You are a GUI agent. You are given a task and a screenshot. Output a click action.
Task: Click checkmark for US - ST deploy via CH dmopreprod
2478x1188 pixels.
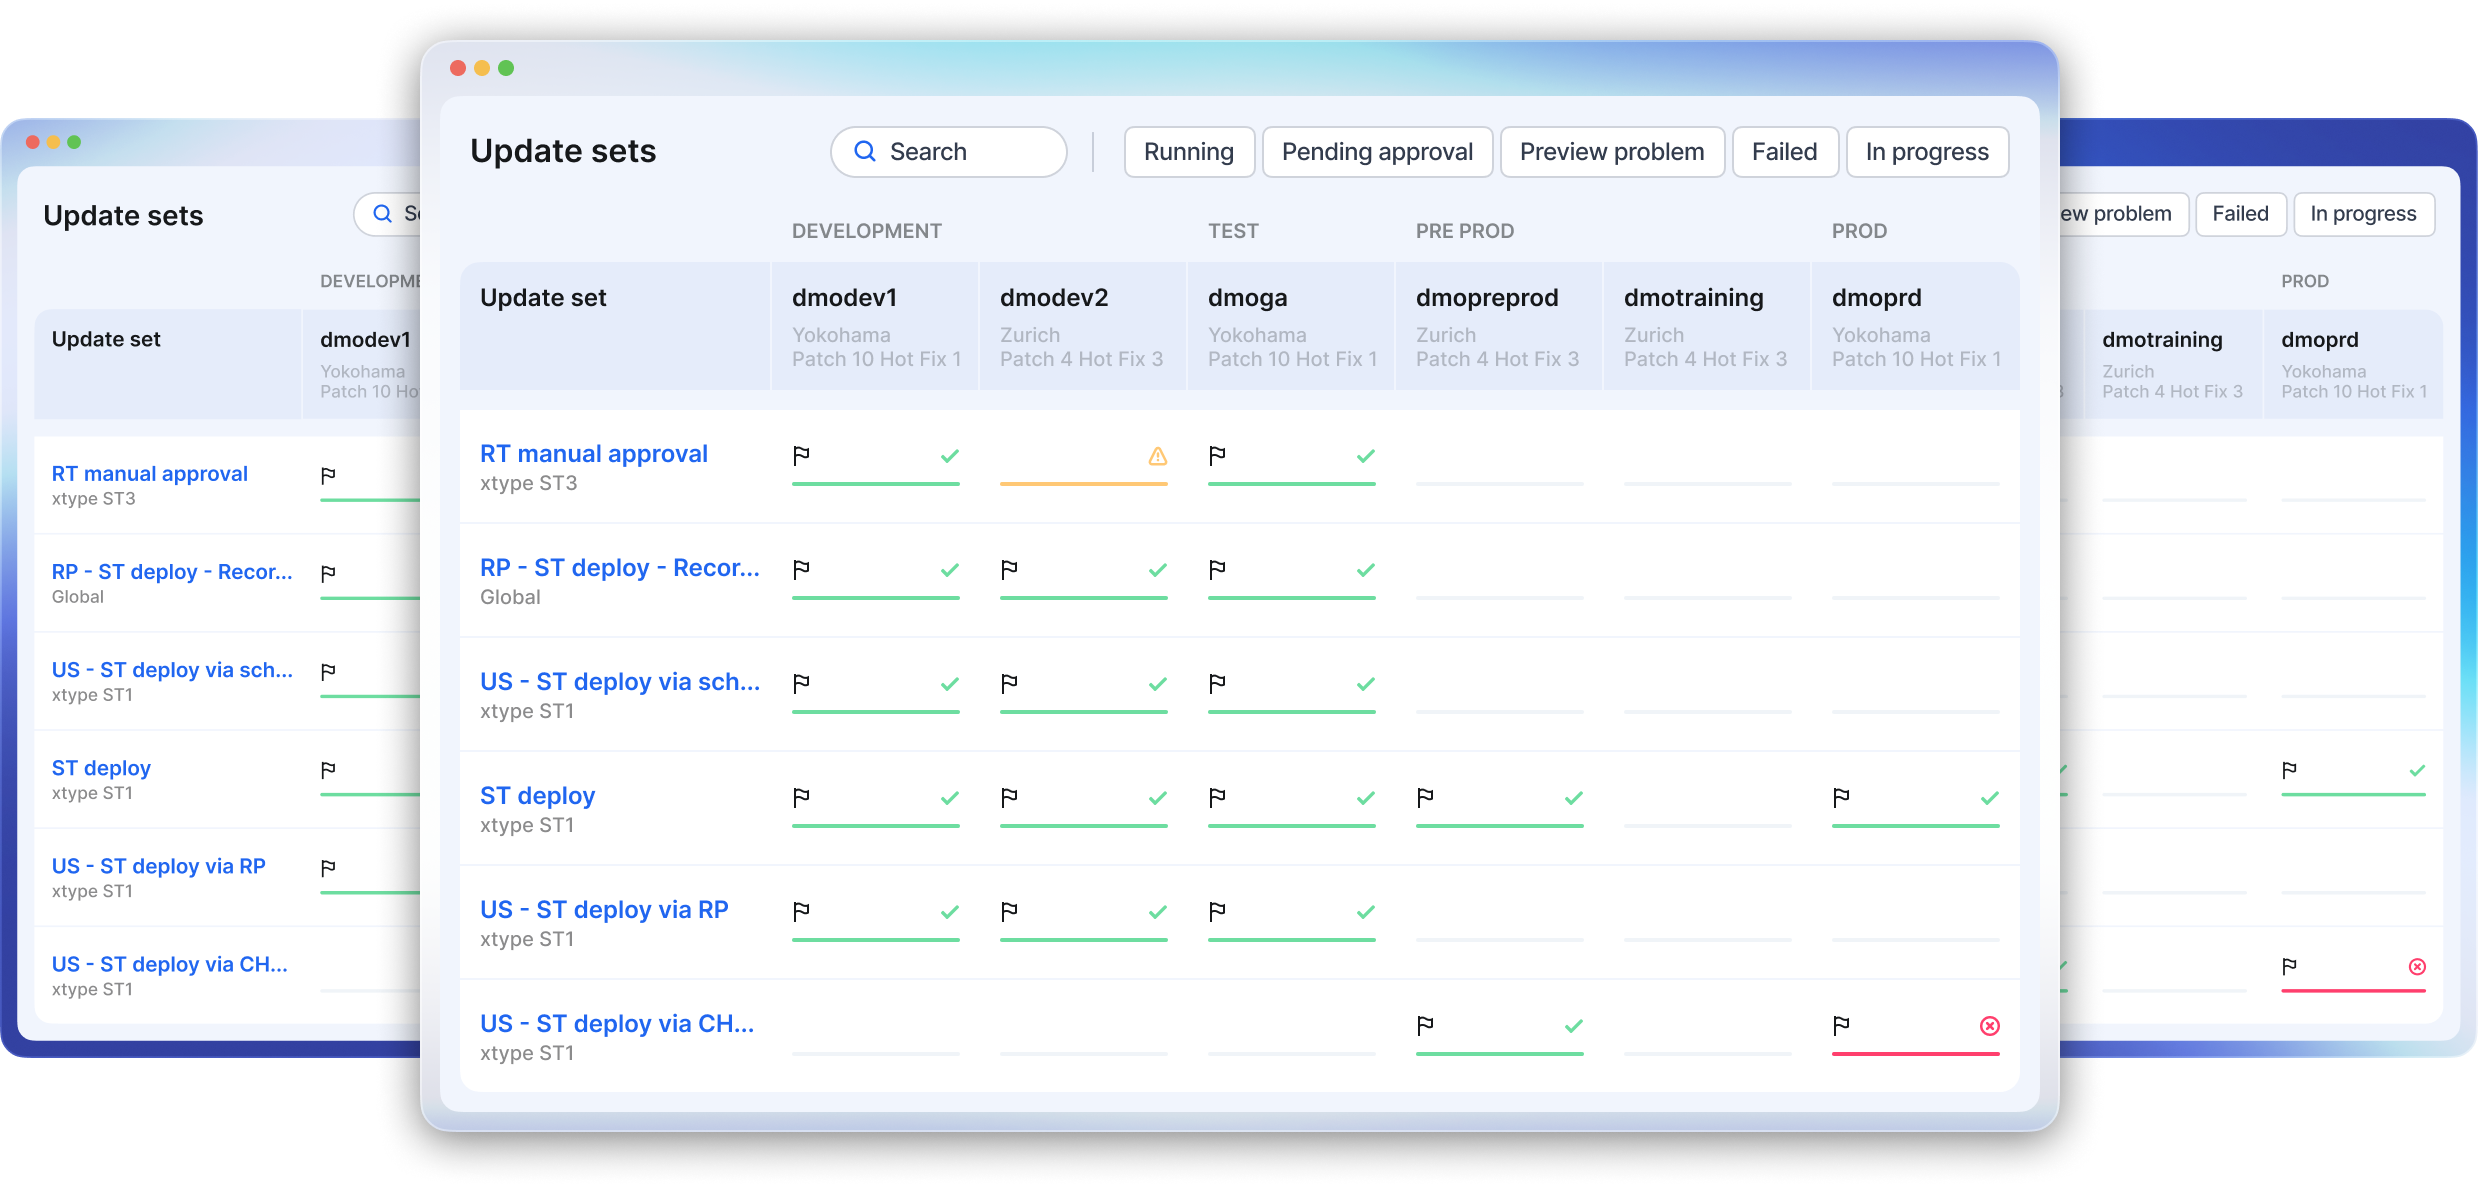coord(1573,1026)
